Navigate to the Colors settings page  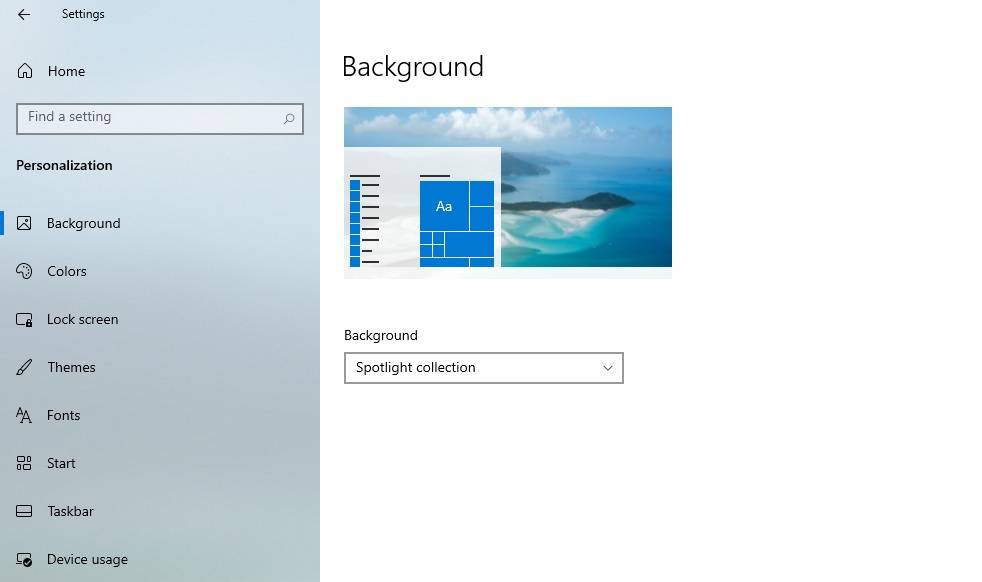[66, 271]
